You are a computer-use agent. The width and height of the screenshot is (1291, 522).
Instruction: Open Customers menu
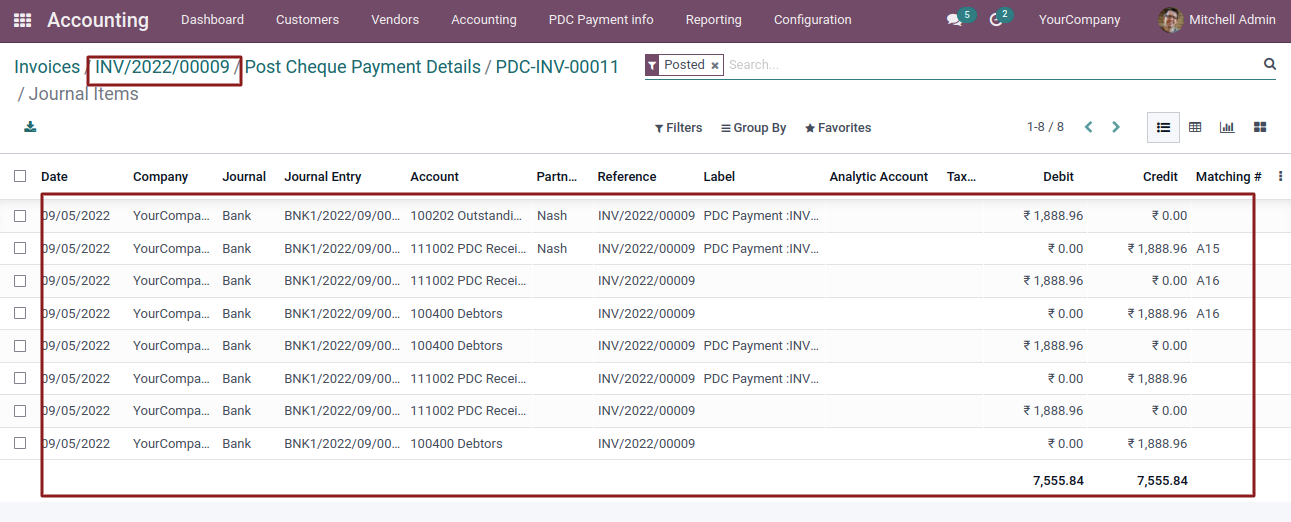(x=307, y=20)
